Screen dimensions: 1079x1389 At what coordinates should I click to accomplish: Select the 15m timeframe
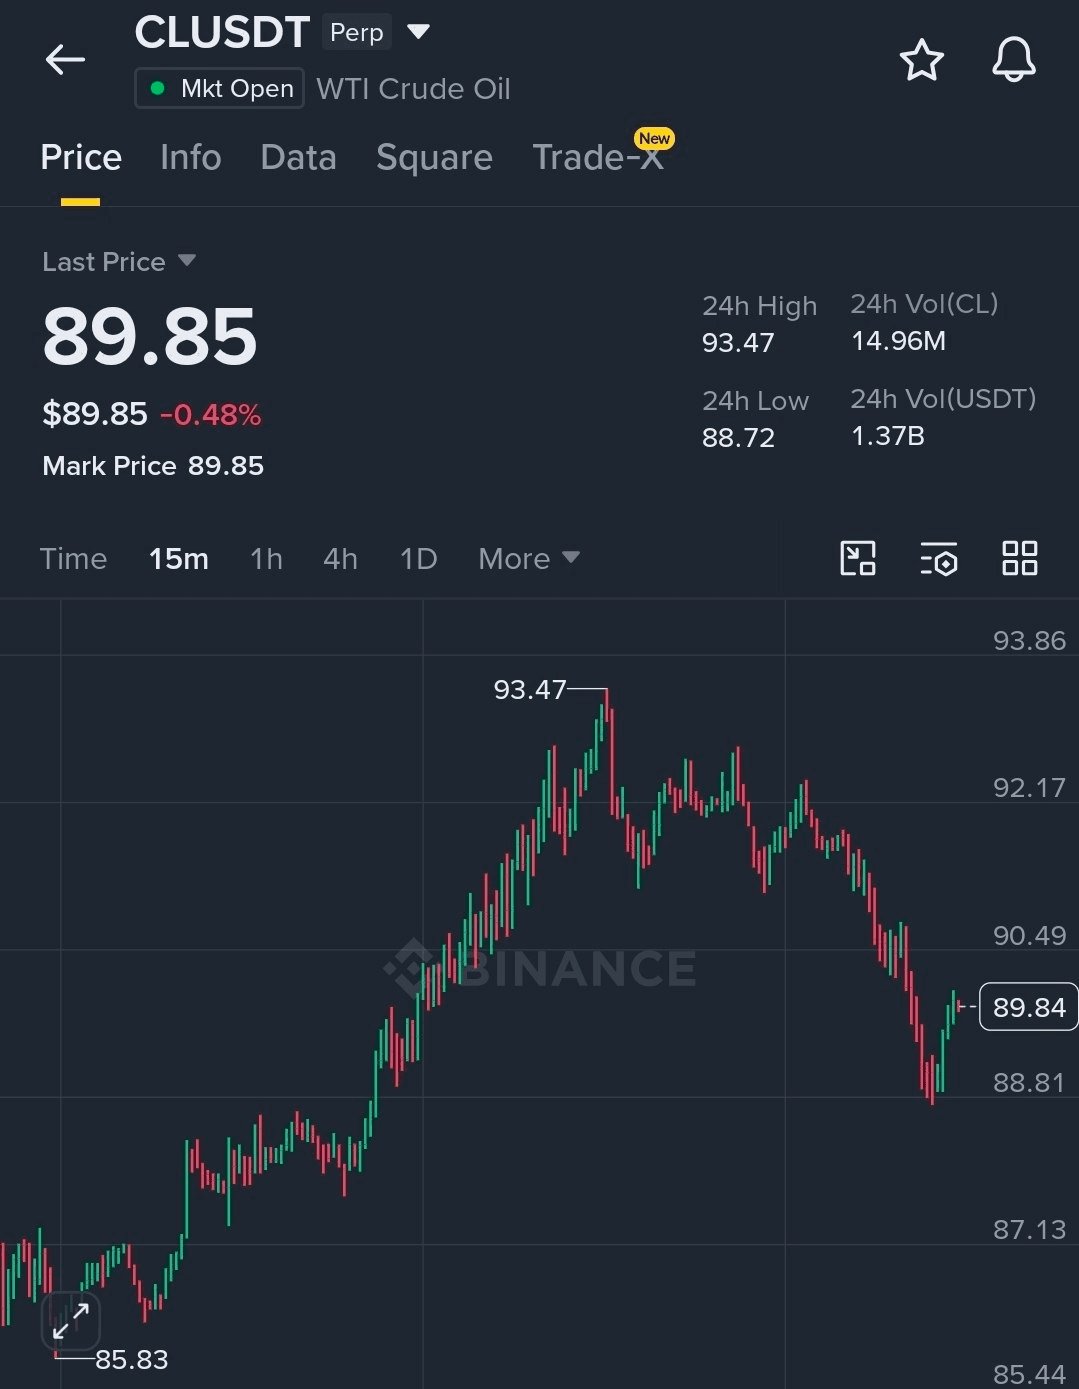click(179, 559)
